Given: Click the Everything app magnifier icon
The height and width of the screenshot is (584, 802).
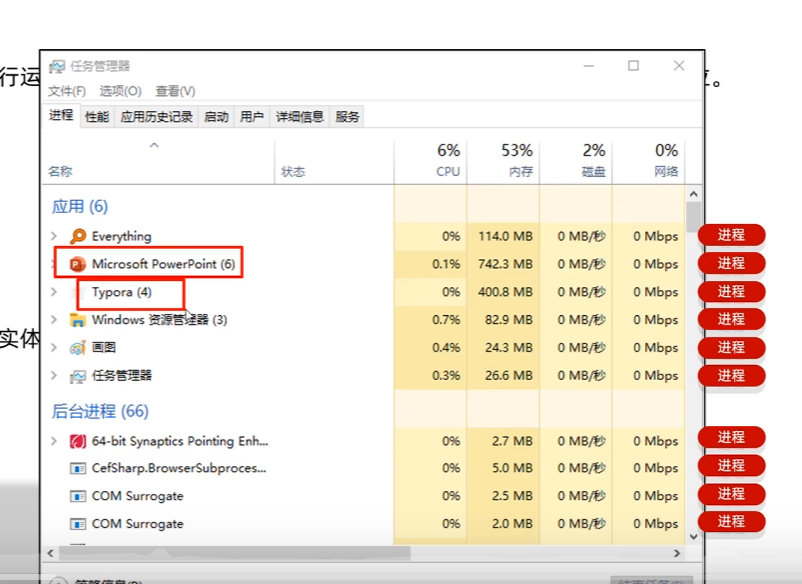Looking at the screenshot, I should (78, 236).
